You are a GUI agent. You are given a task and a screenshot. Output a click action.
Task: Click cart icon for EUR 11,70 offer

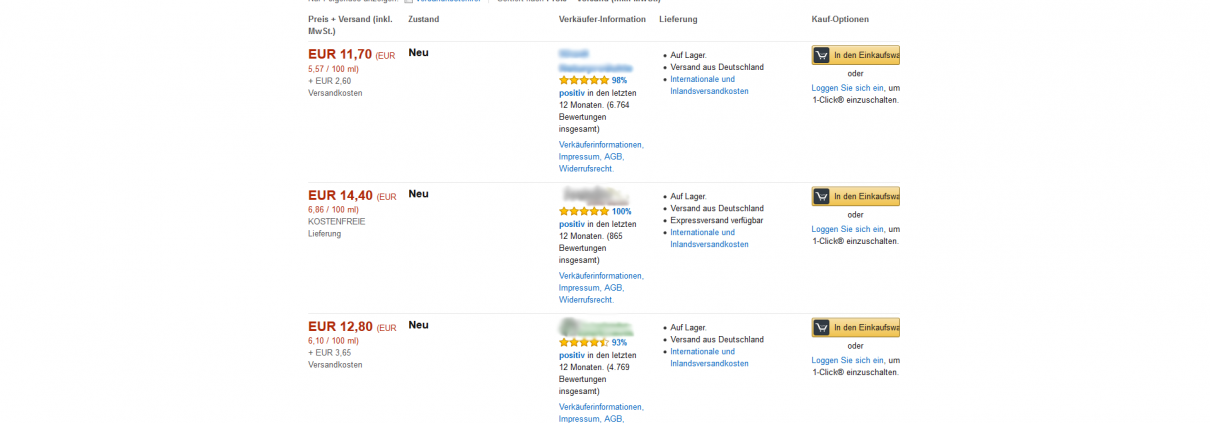(x=821, y=56)
